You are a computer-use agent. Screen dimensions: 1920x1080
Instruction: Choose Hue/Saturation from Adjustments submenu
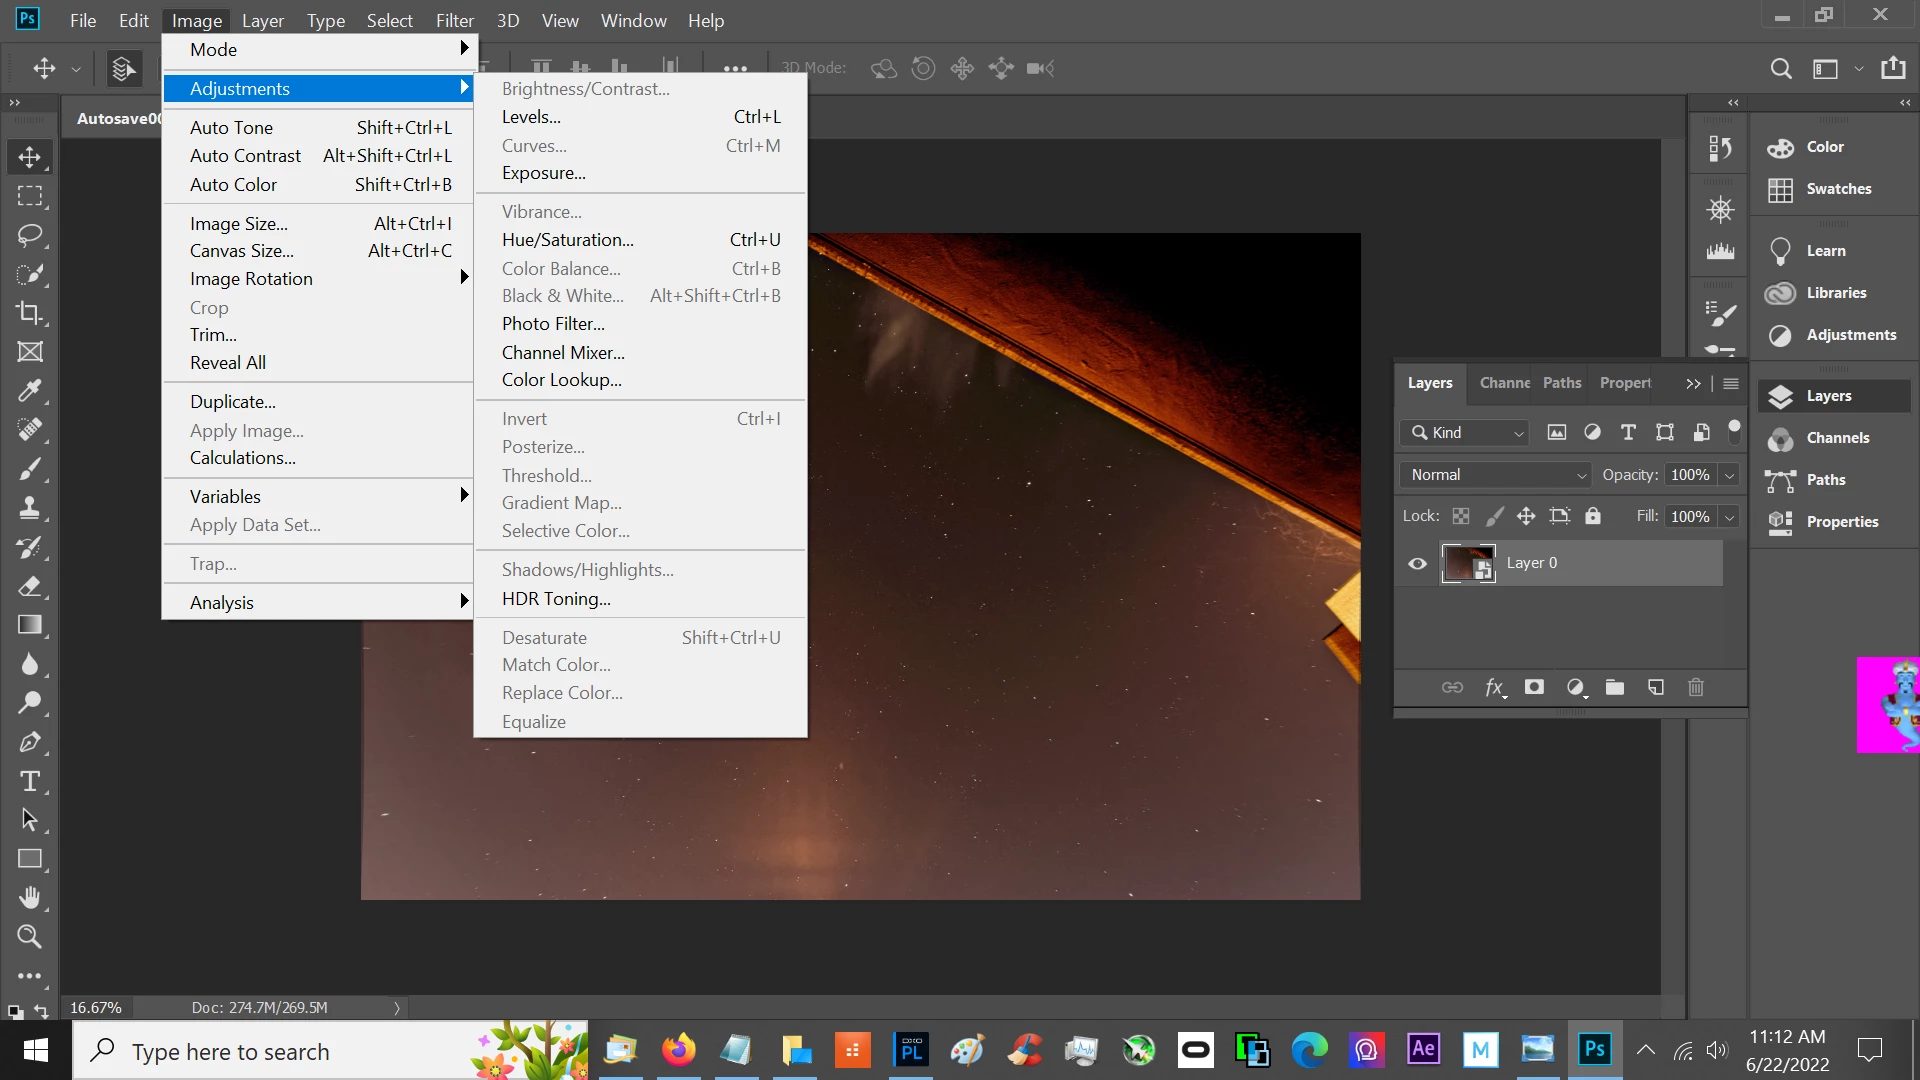pos(567,240)
